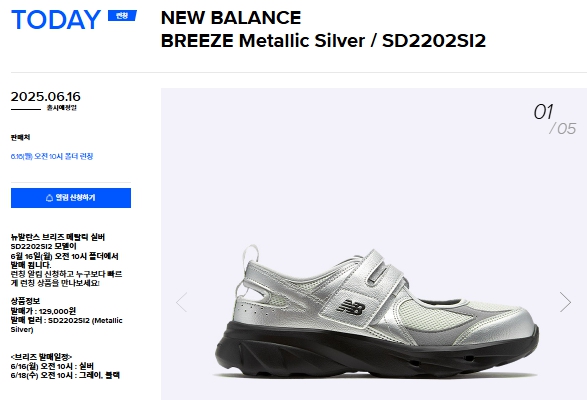Click the 129,000원 price line
The image size is (587, 400).
[x=43, y=311]
